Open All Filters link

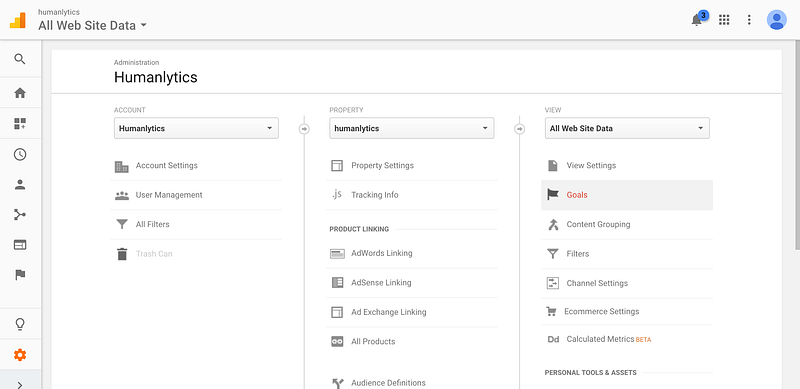click(153, 224)
